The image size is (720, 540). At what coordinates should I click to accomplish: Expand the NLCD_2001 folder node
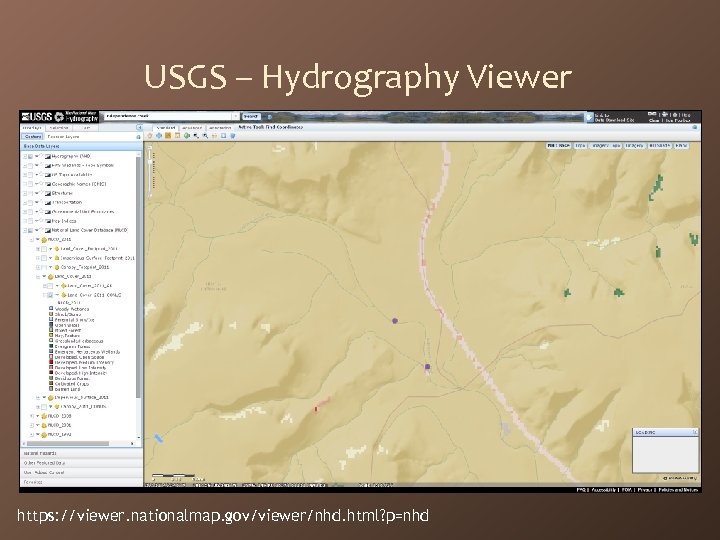point(32,425)
